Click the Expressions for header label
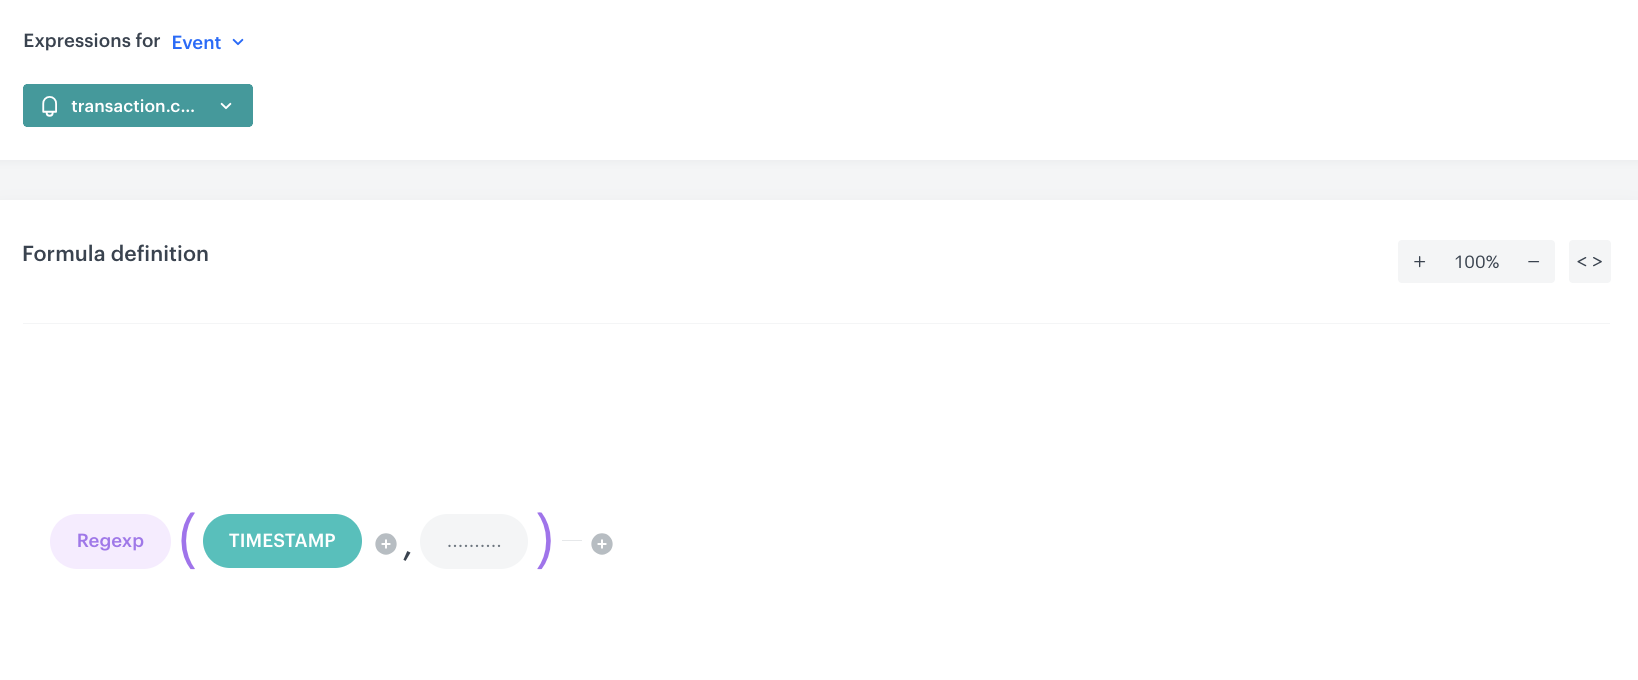 (90, 40)
